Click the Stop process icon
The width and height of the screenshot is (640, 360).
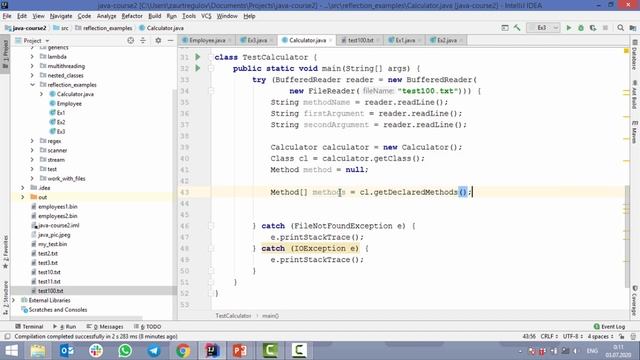[605, 28]
